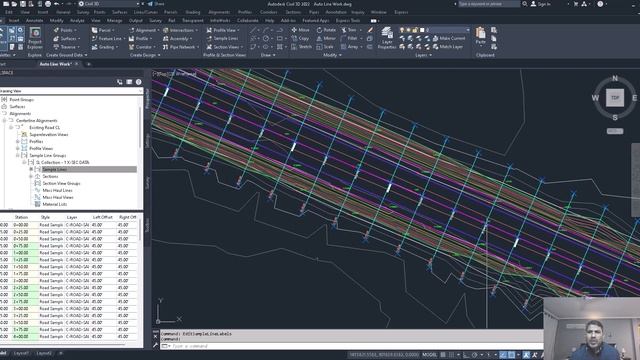Click Sign In link
This screenshot has height=360, width=640.
[544, 4]
